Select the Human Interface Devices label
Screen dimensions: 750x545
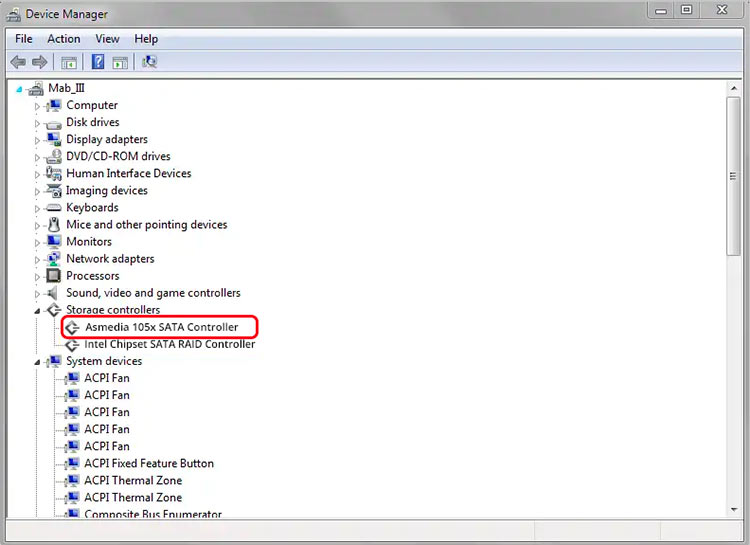pyautogui.click(x=129, y=173)
